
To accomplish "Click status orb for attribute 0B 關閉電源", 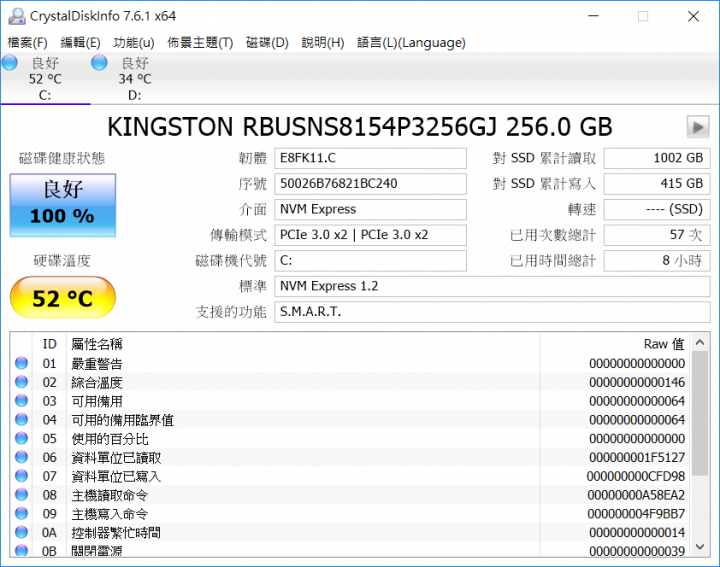I will coord(22,550).
